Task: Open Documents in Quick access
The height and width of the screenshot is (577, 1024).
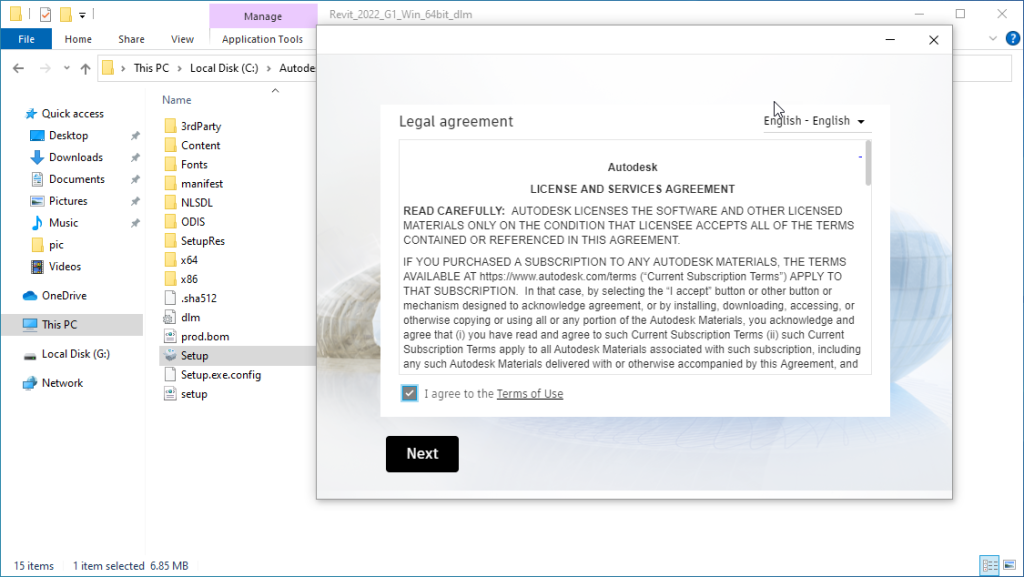Action: point(76,179)
